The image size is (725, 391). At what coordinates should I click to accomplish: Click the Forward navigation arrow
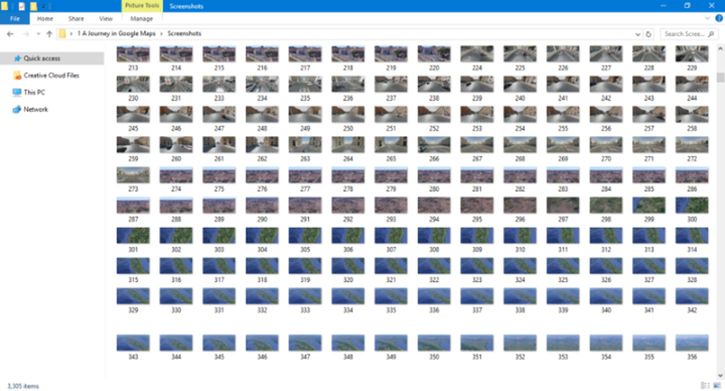(x=26, y=34)
